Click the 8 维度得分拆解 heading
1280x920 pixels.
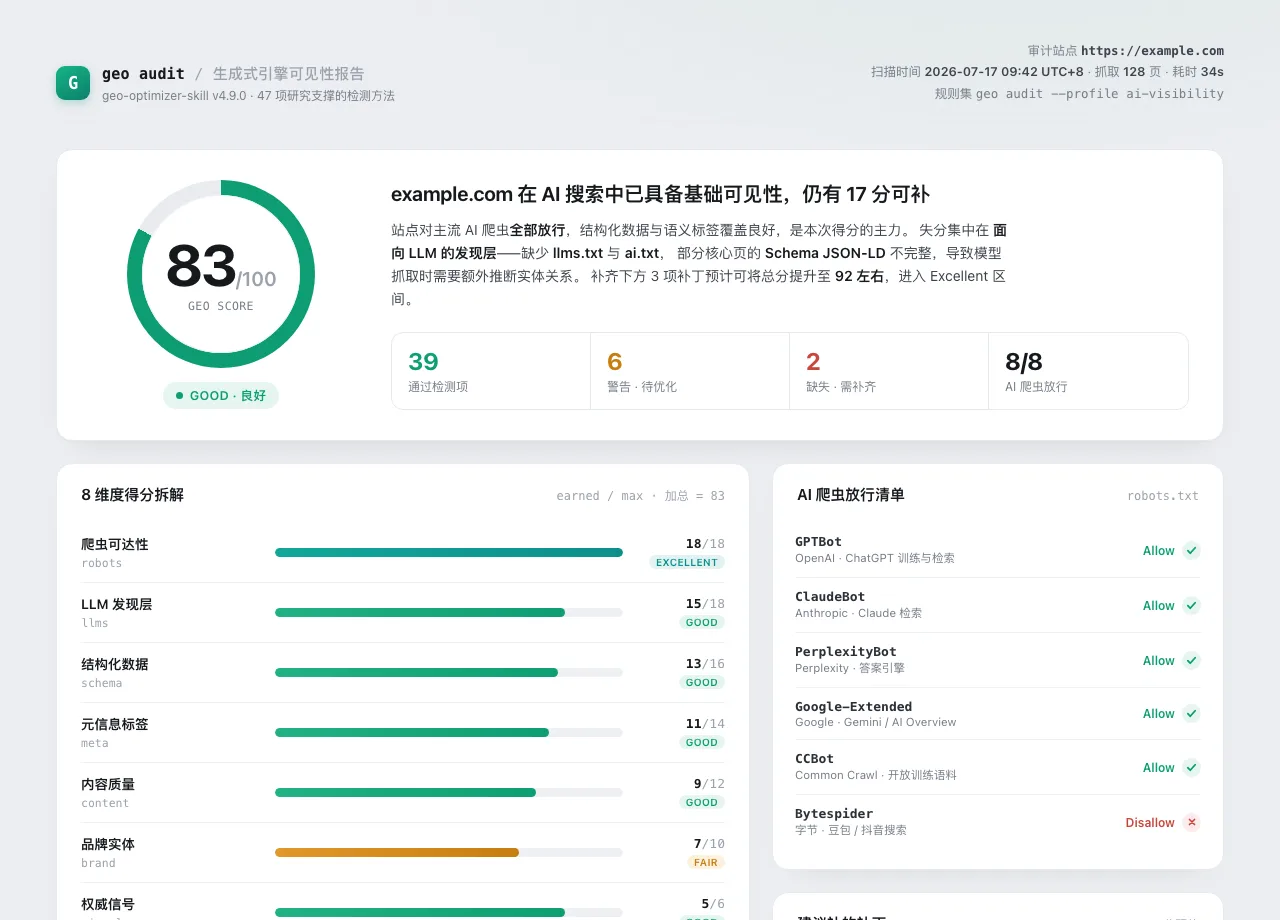[x=133, y=495]
